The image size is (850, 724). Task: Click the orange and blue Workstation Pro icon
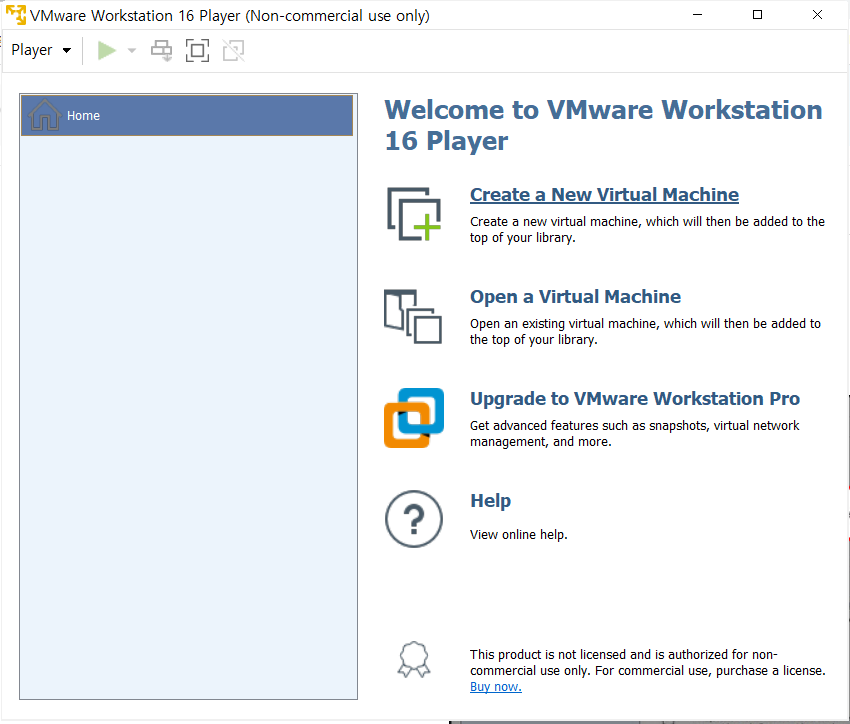click(414, 418)
